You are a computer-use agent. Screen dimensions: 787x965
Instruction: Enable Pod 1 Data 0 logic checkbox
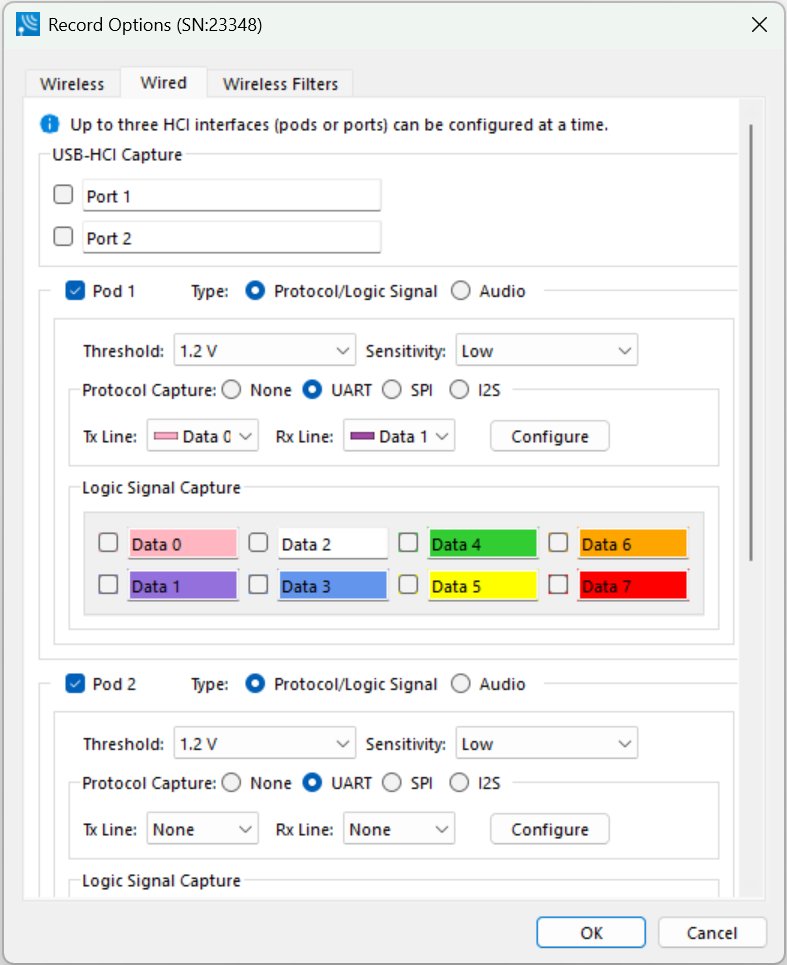(108, 543)
